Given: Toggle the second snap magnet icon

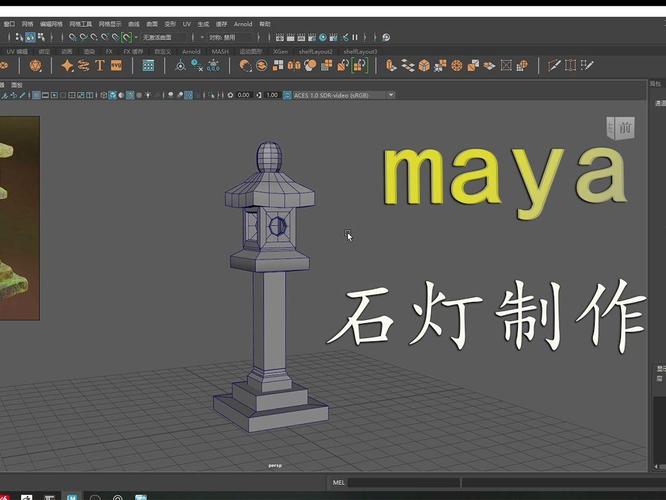Looking at the screenshot, I should (83, 37).
